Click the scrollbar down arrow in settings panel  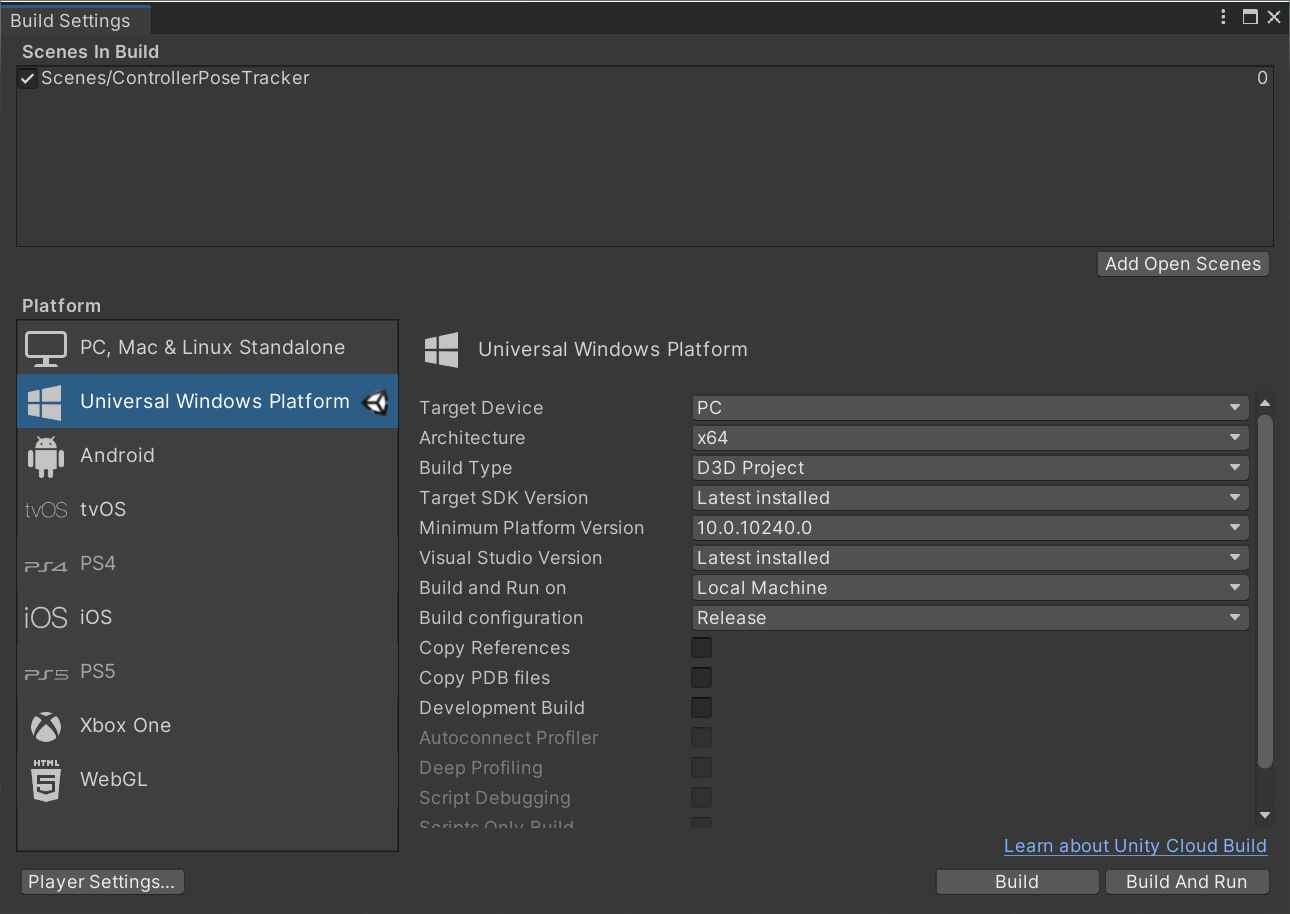[x=1265, y=816]
